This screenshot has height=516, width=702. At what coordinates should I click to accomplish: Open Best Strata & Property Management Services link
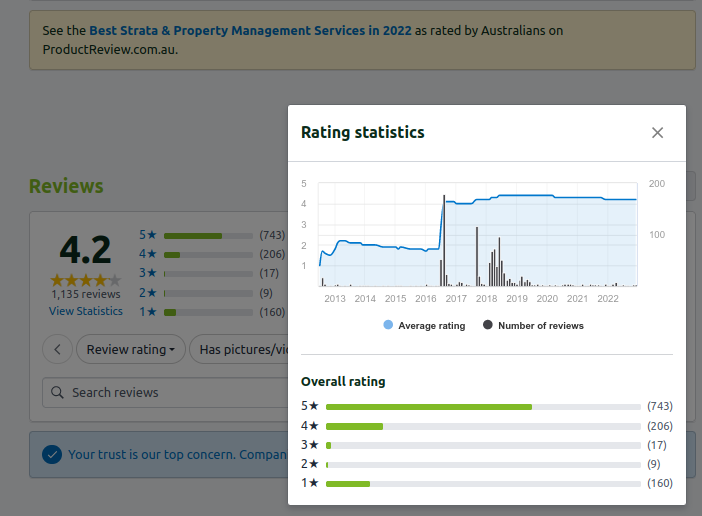tap(248, 31)
